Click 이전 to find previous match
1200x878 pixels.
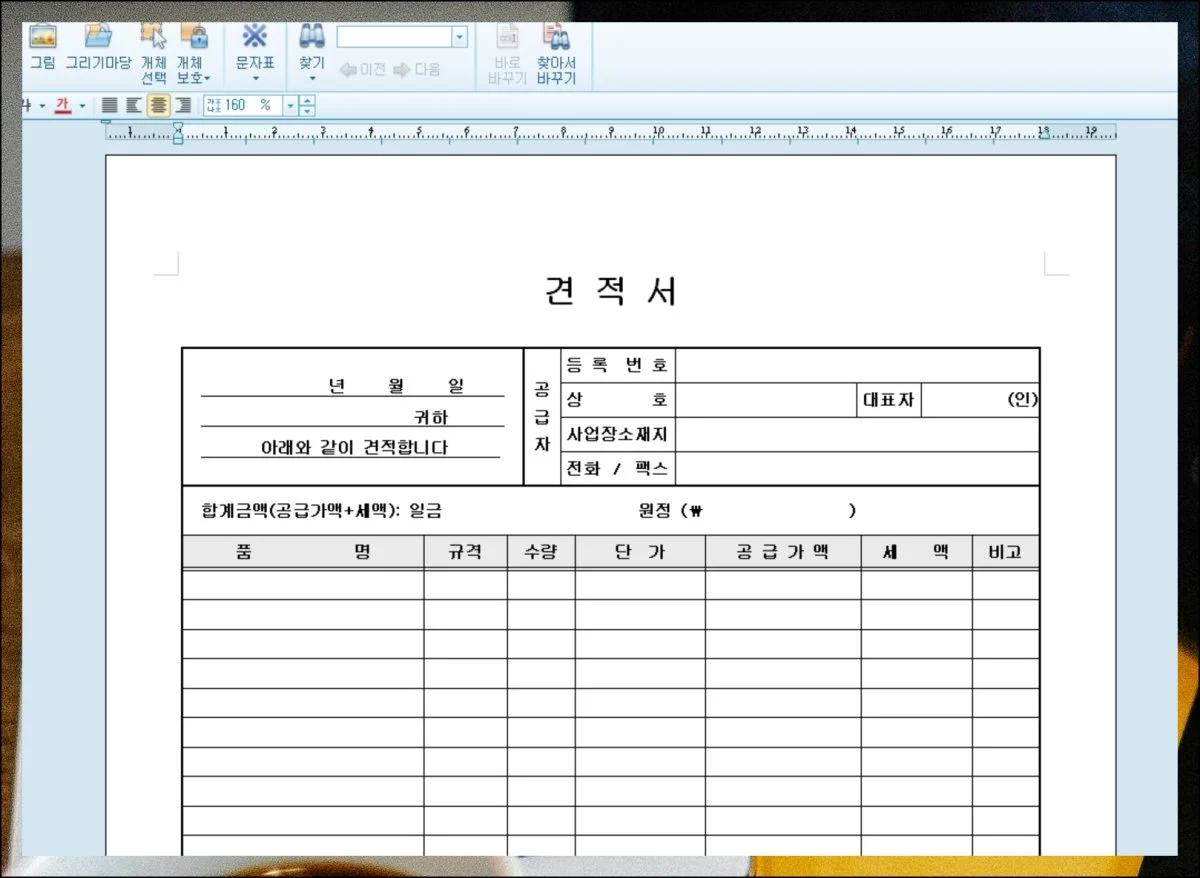coord(363,70)
